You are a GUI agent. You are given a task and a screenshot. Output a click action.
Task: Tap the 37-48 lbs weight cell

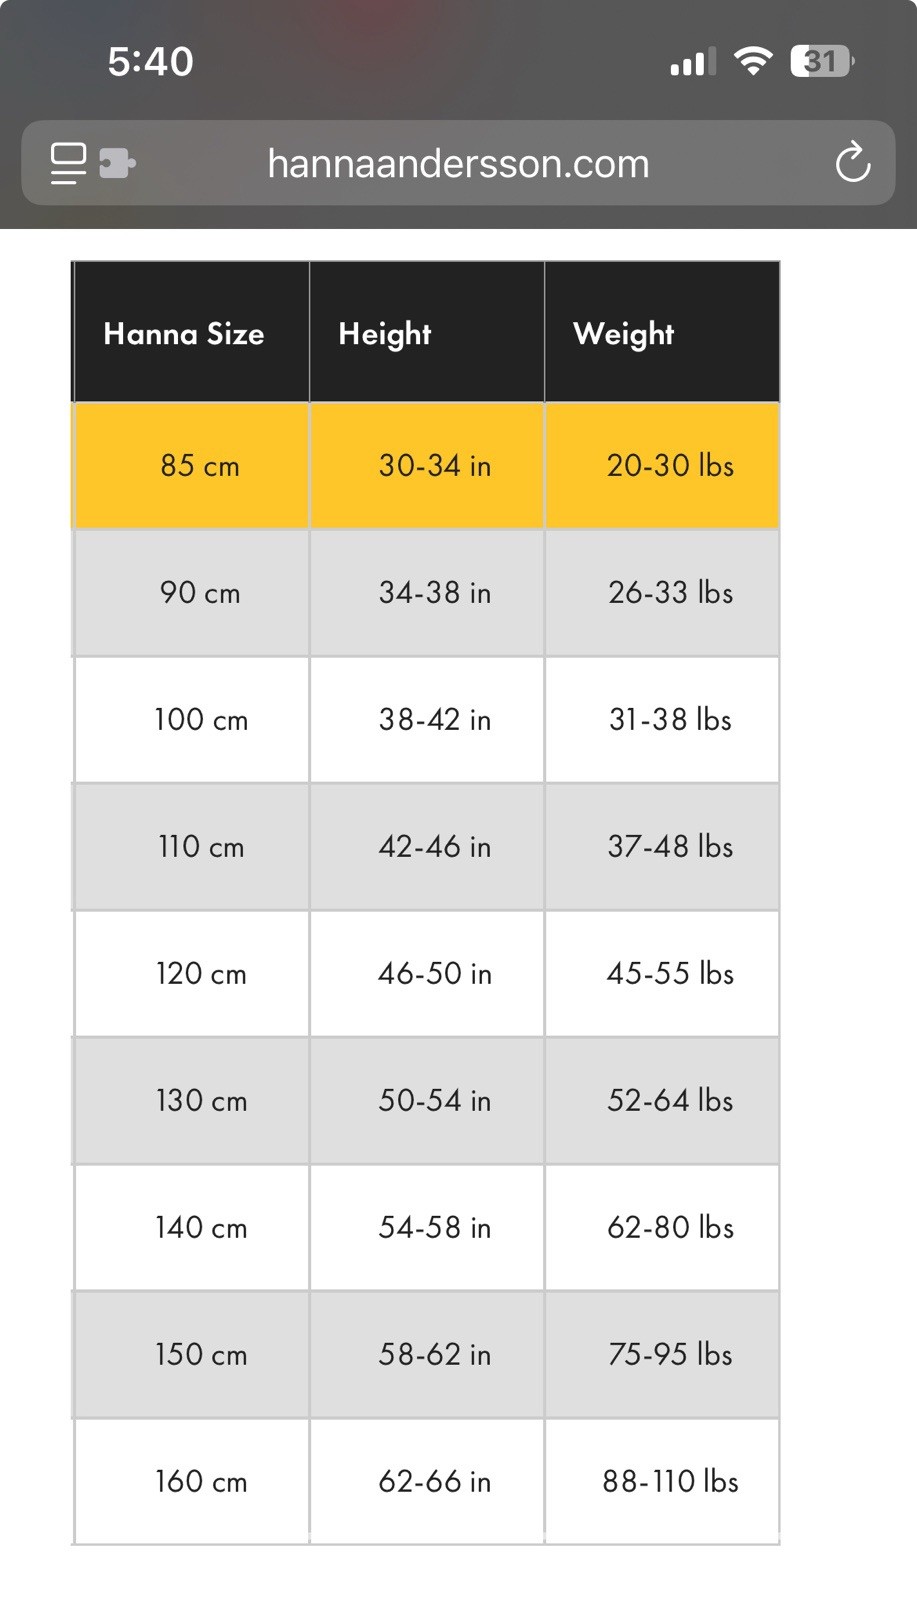(x=662, y=847)
